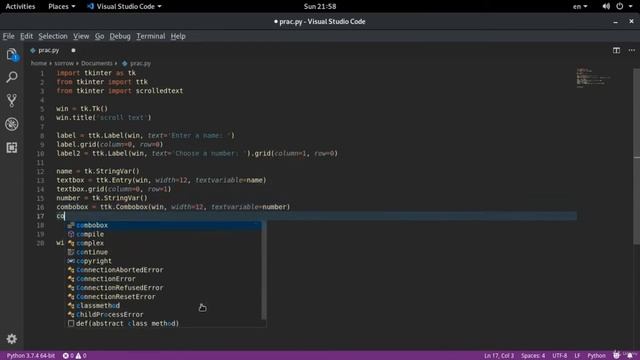
Task: Open the editor More Actions ellipsis
Action: click(631, 50)
